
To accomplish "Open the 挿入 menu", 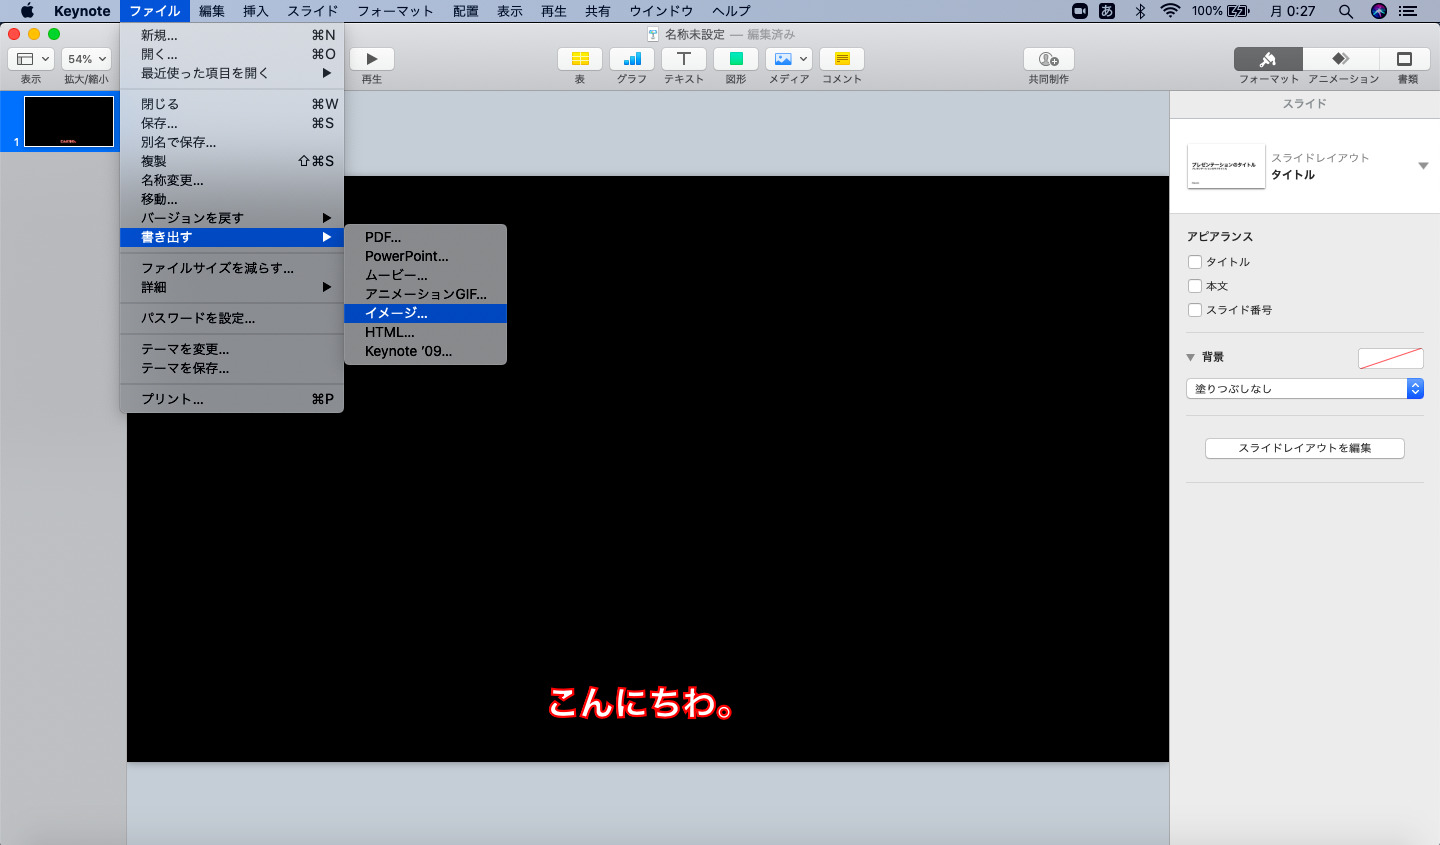I will pyautogui.click(x=256, y=11).
